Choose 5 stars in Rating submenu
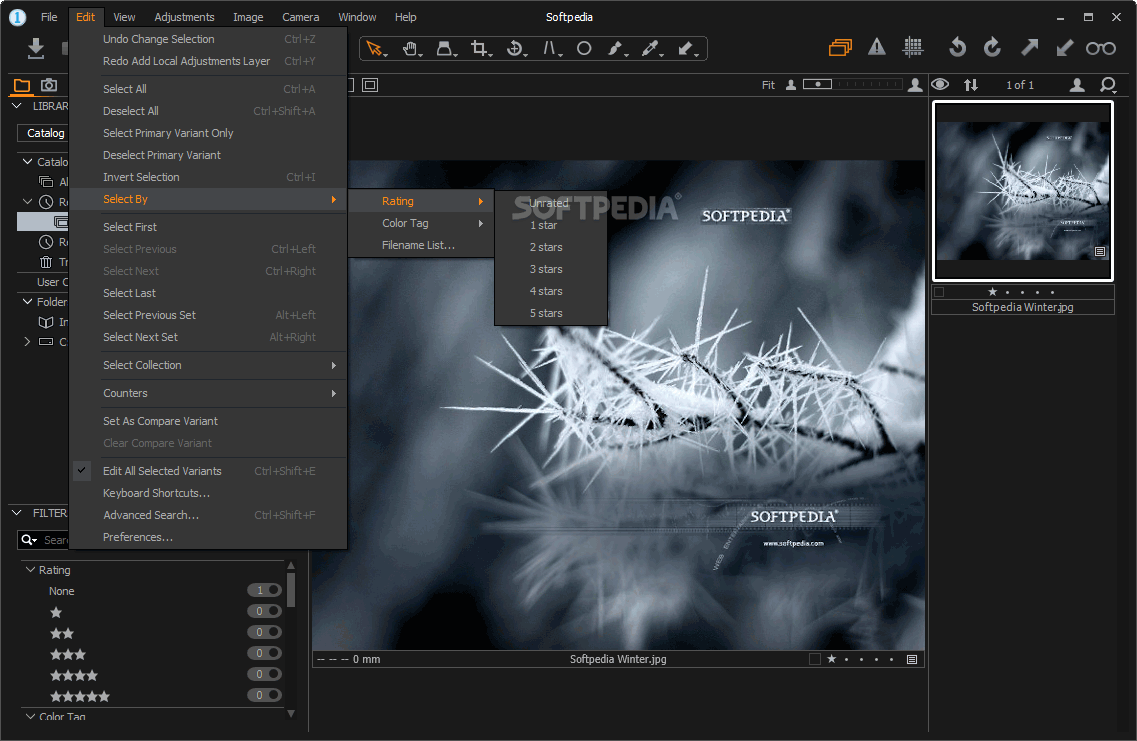The height and width of the screenshot is (741, 1137). pyautogui.click(x=550, y=313)
